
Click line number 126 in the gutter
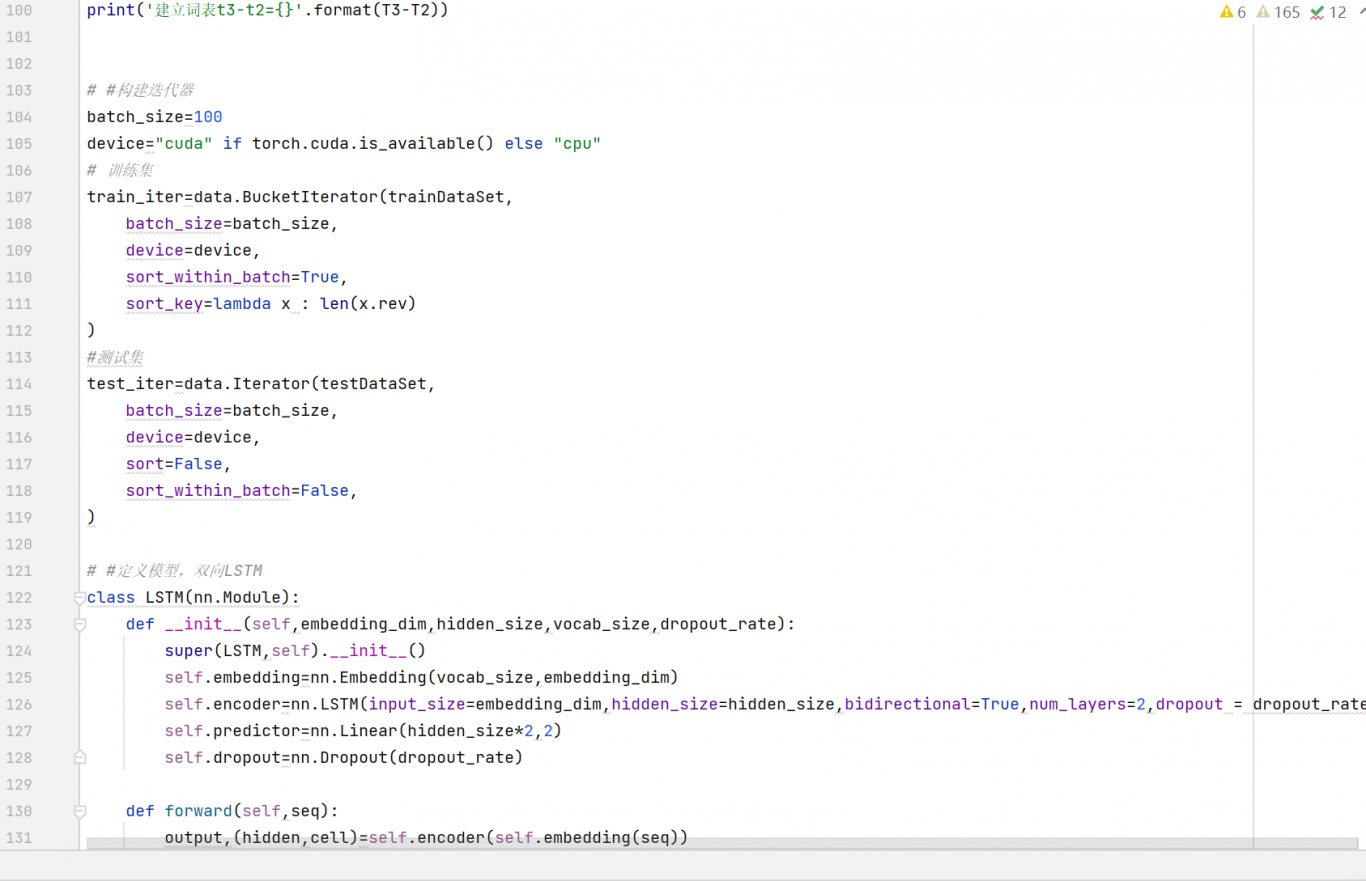click(x=19, y=704)
